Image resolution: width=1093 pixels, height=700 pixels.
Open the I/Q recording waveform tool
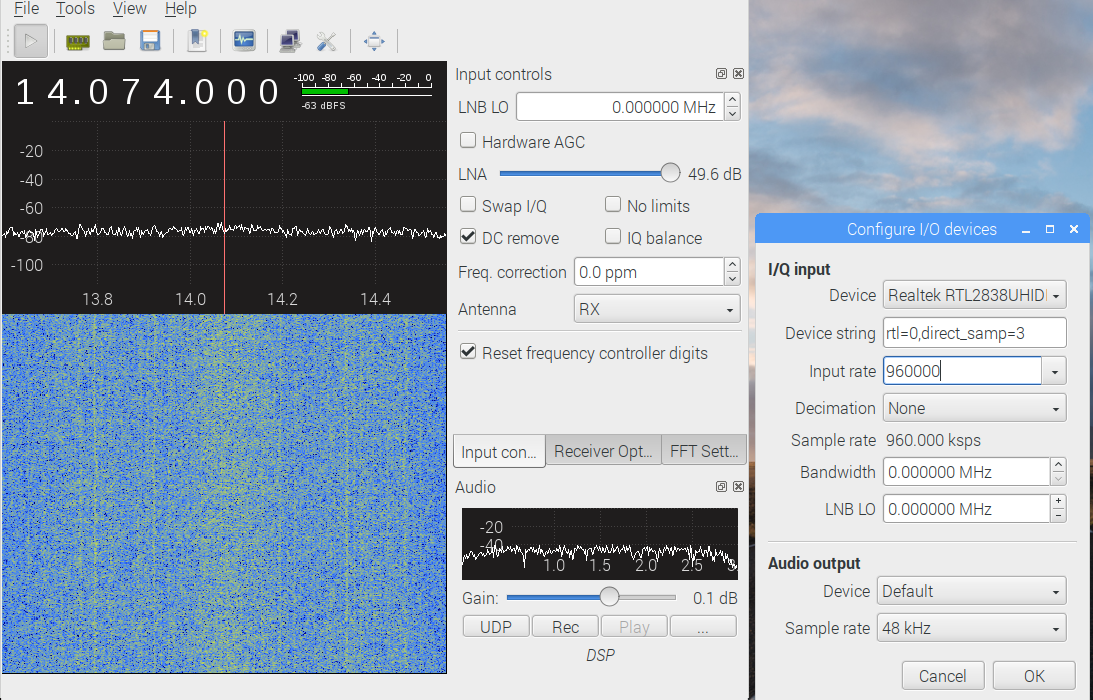(244, 41)
